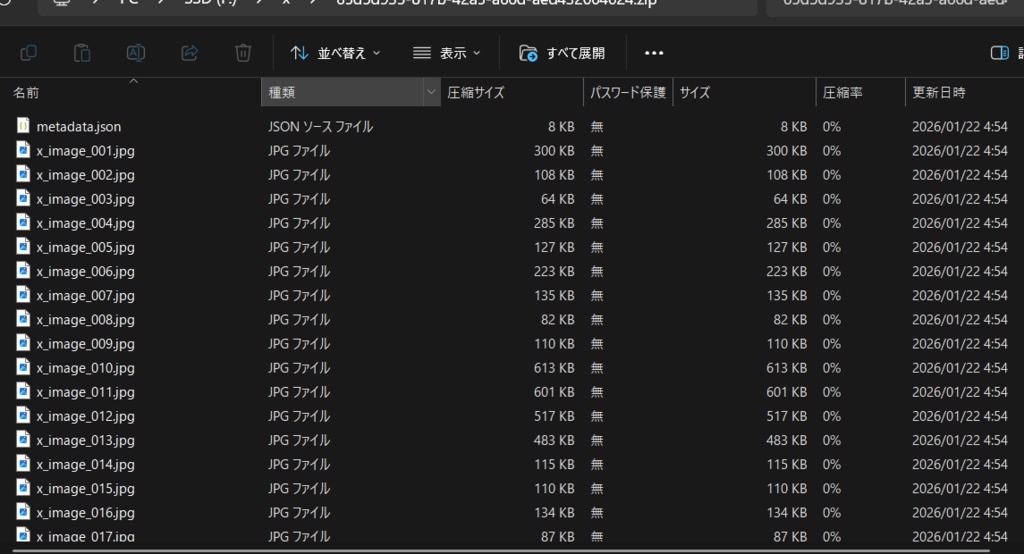Image resolution: width=1024 pixels, height=554 pixels.
Task: Click the Paste clipboard icon
Action: coord(82,53)
